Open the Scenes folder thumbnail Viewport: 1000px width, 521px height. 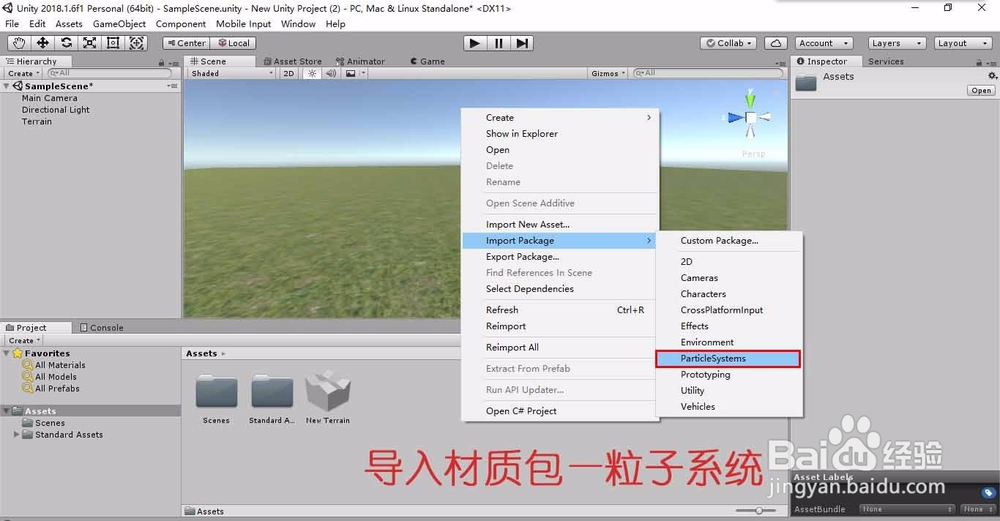click(x=216, y=392)
